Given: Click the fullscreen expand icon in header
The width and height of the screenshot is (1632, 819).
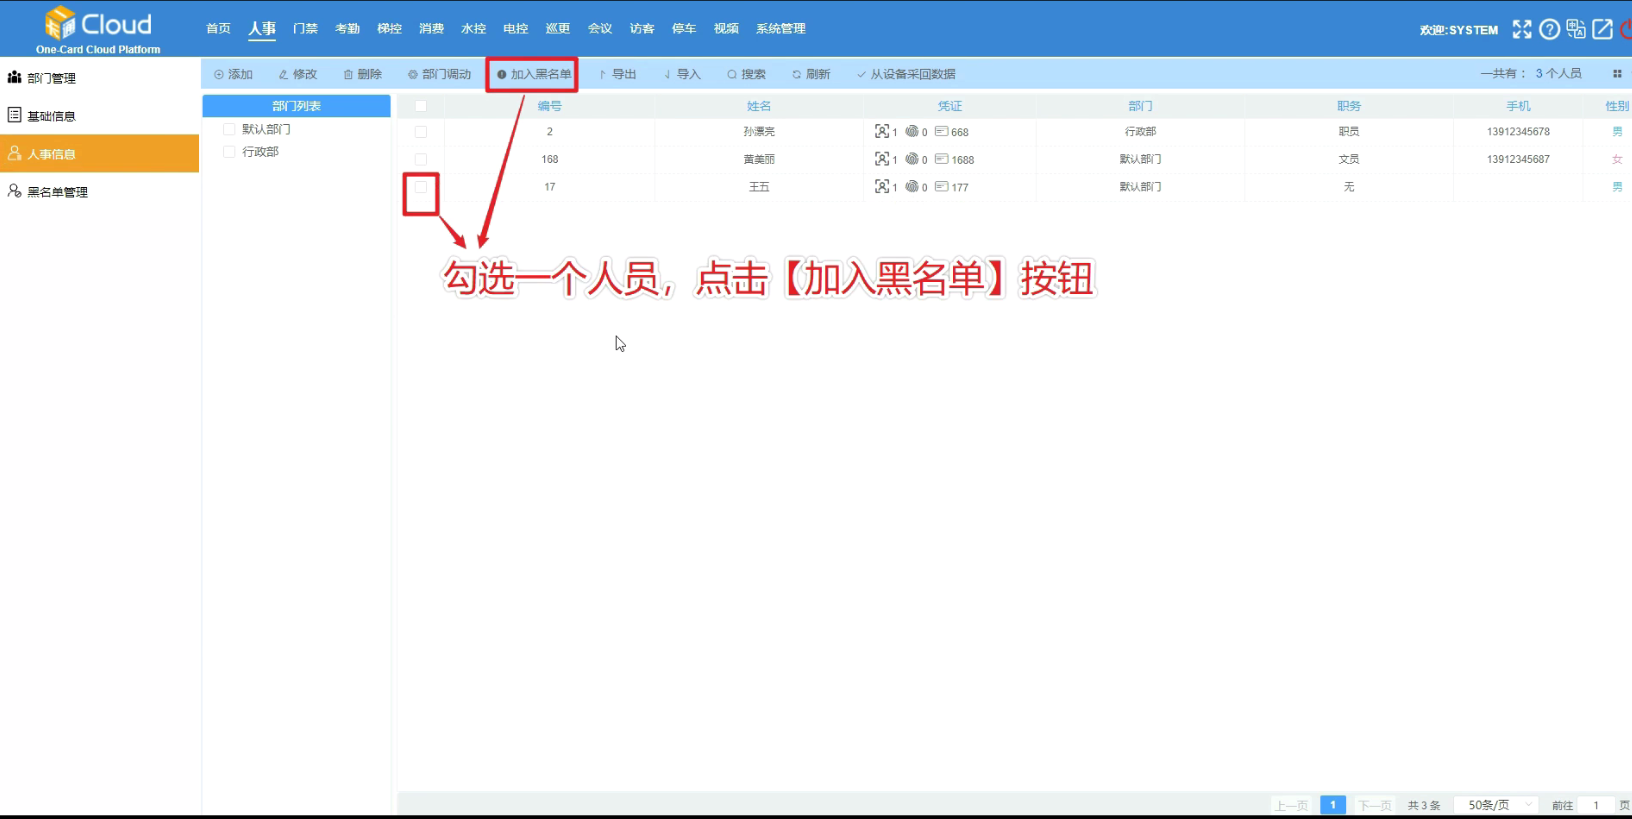Looking at the screenshot, I should 1521,29.
